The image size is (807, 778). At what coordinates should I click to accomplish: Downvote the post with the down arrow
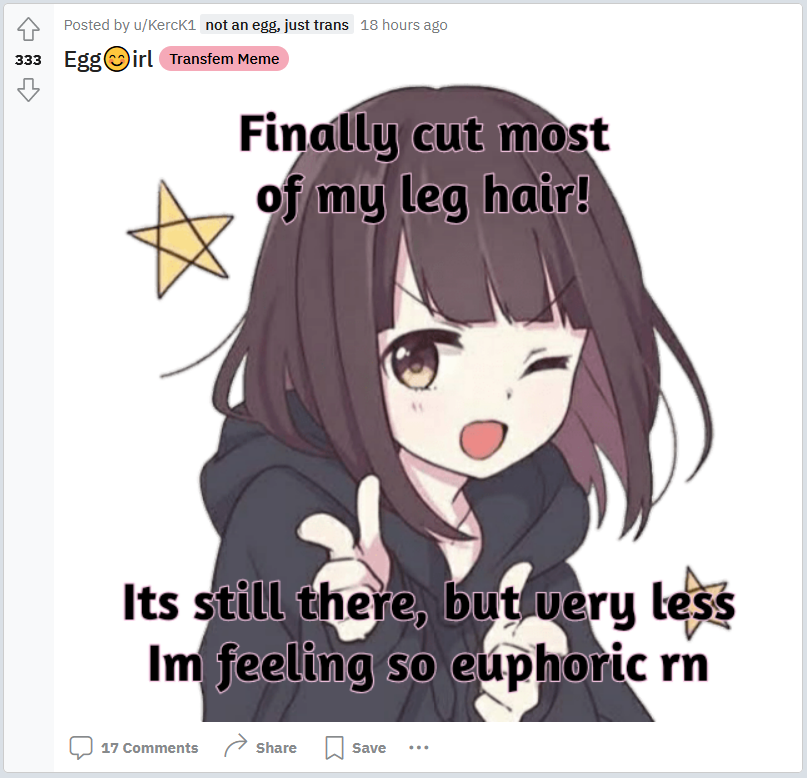pyautogui.click(x=28, y=90)
